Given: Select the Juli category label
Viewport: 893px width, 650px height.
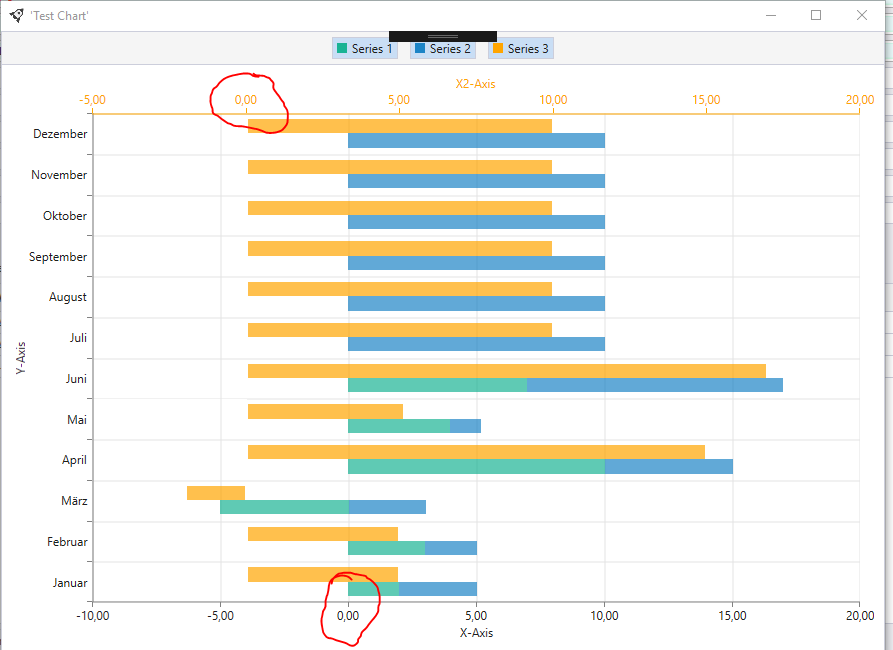Looking at the screenshot, I should click(79, 338).
